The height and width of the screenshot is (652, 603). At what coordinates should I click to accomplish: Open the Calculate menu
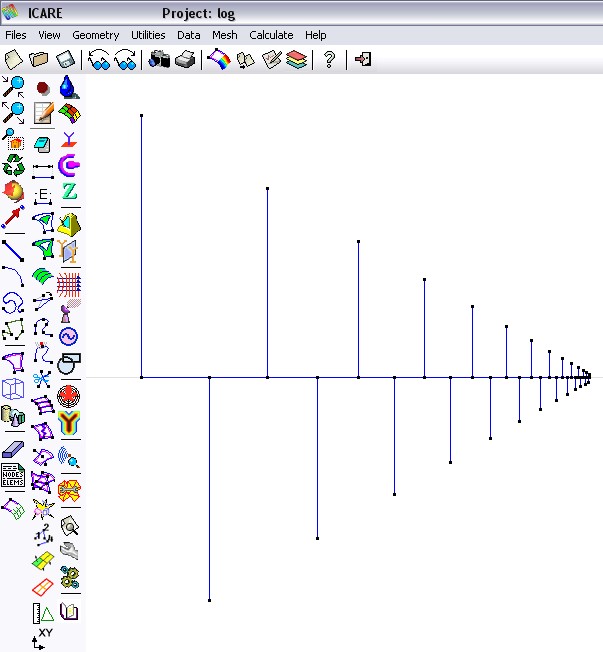pyautogui.click(x=271, y=35)
